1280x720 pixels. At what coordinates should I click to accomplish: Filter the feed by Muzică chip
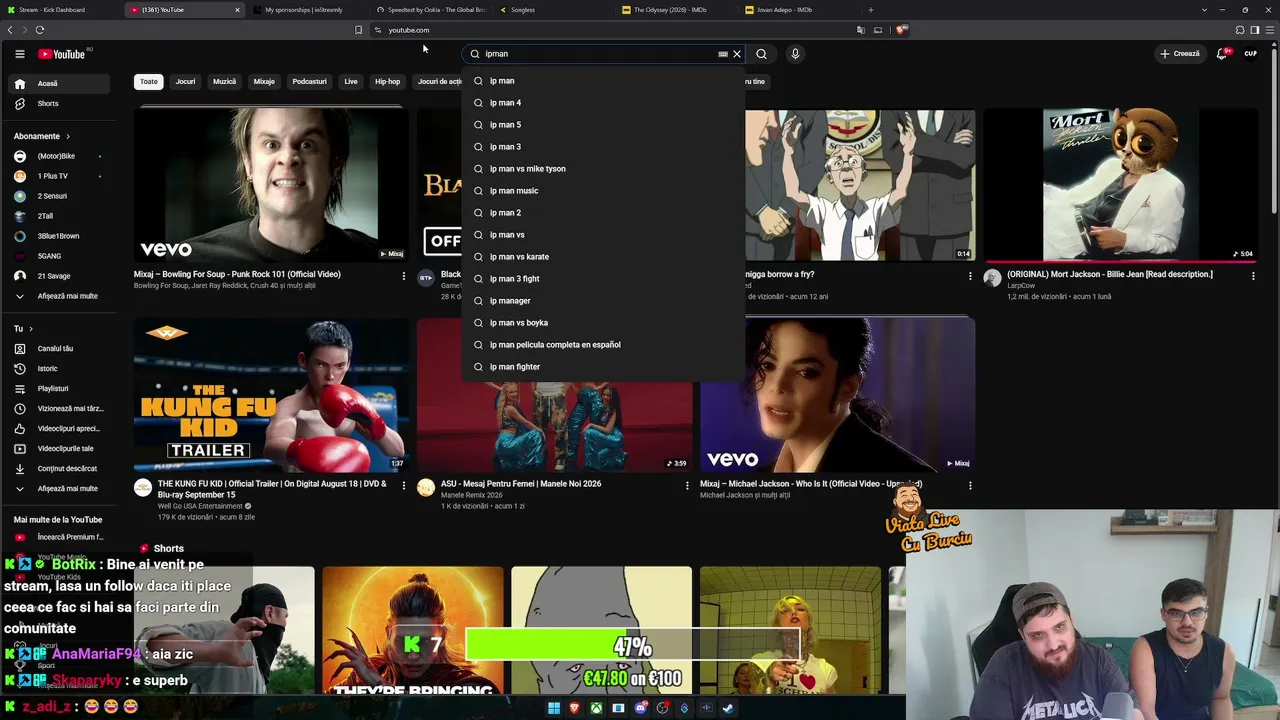tap(225, 82)
